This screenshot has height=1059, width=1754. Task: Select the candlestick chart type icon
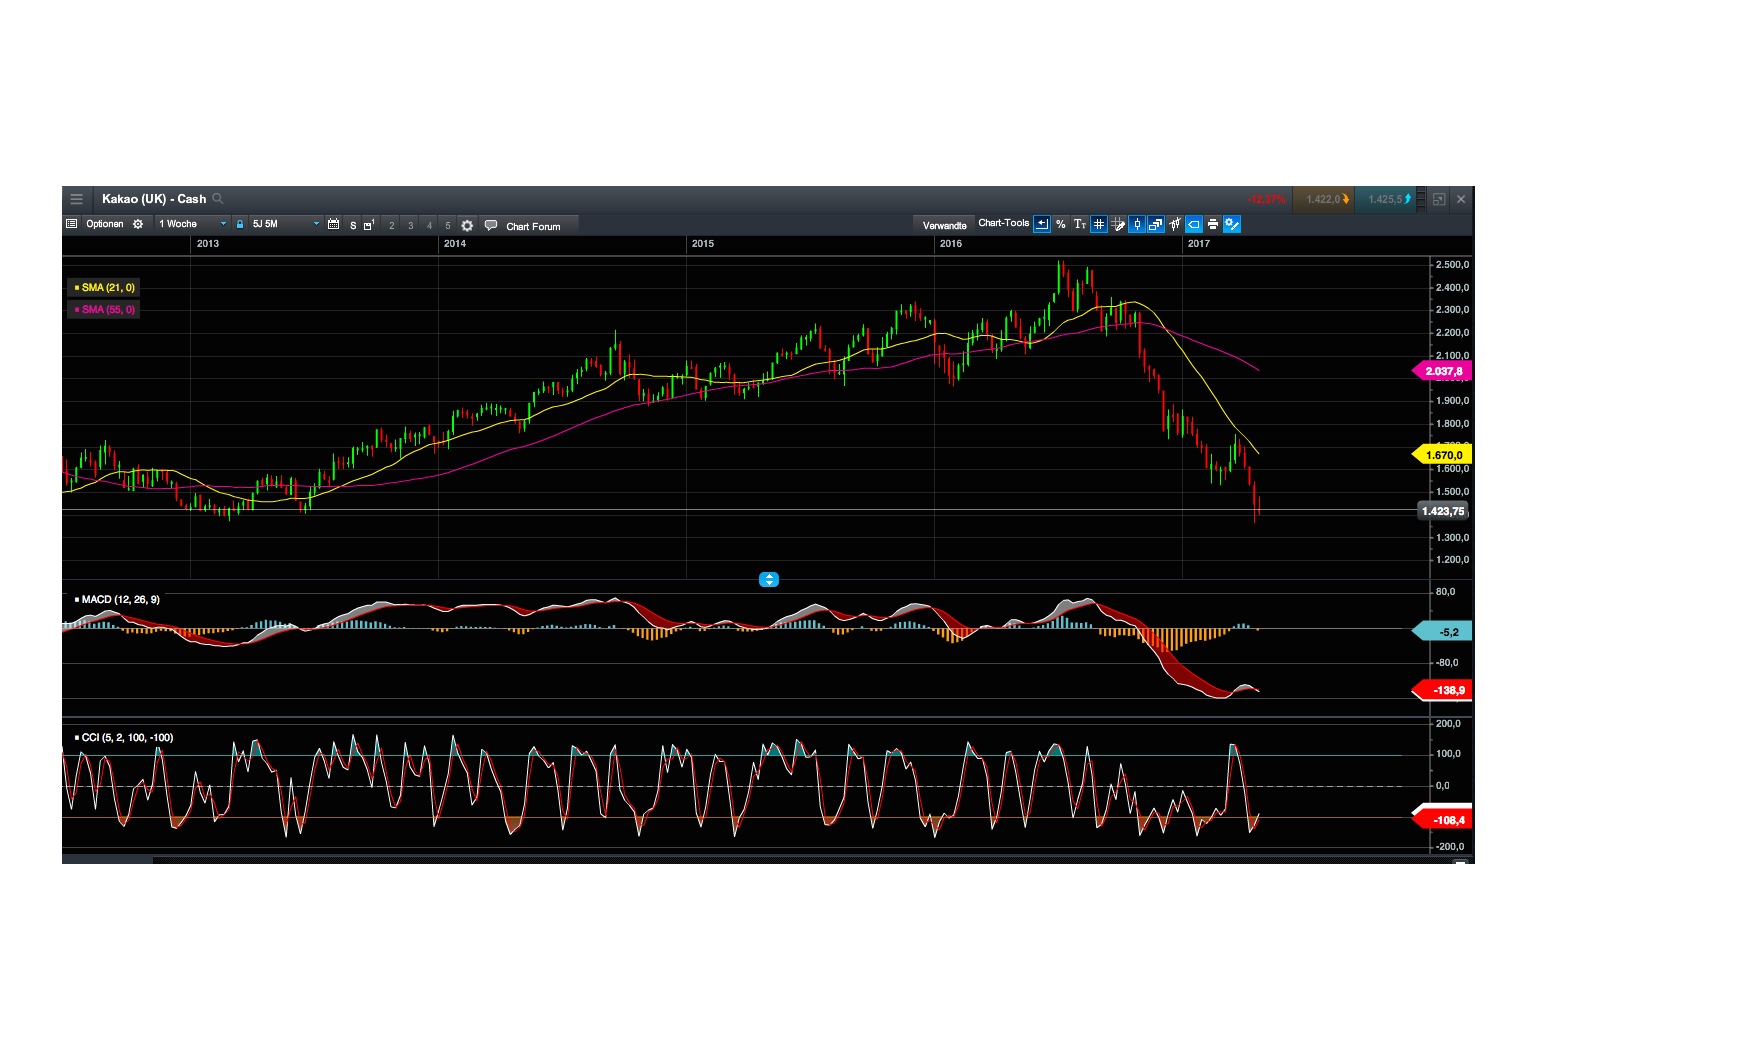(1138, 224)
